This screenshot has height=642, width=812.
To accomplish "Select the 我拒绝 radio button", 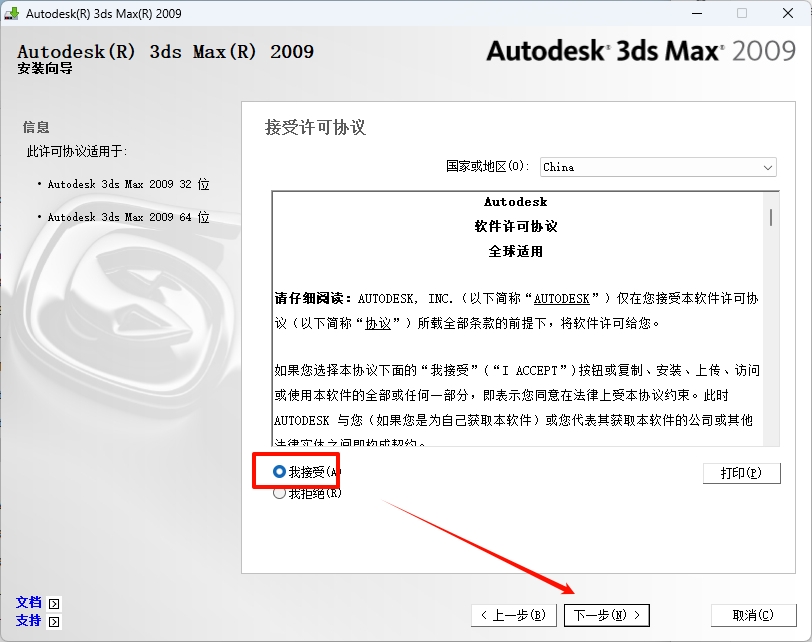I will click(279, 492).
